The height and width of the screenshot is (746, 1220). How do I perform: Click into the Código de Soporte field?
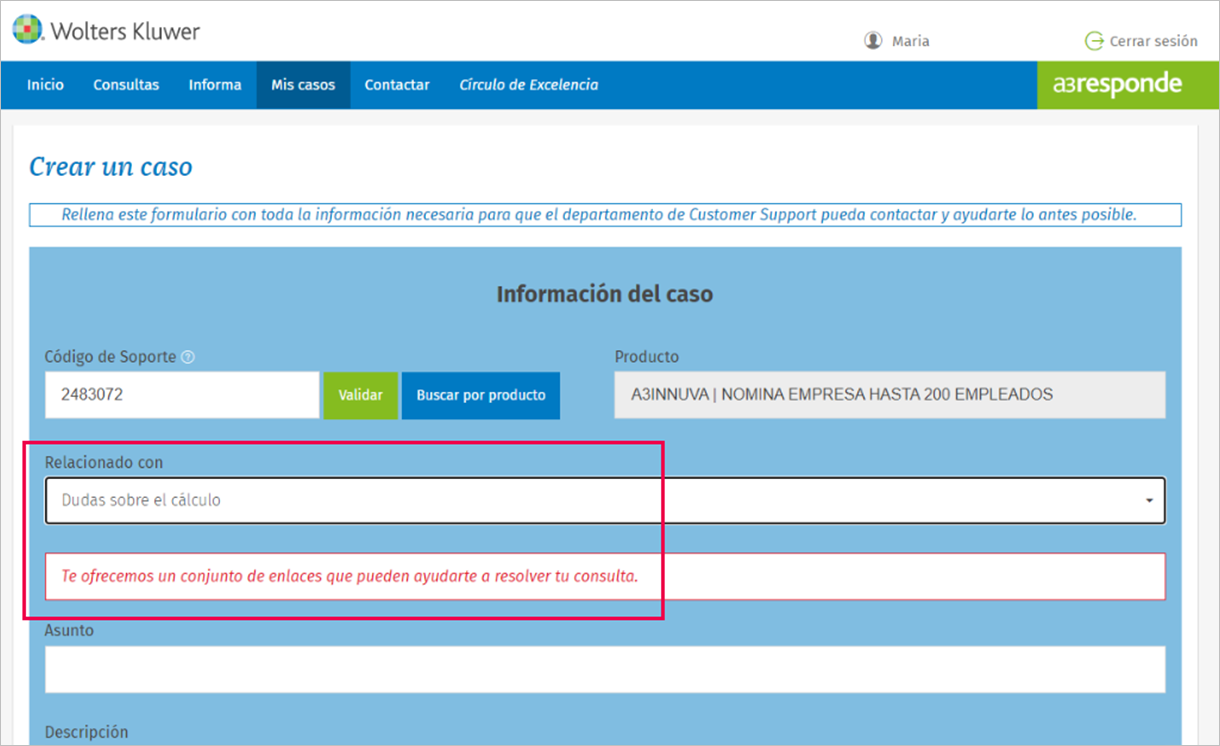pos(182,395)
